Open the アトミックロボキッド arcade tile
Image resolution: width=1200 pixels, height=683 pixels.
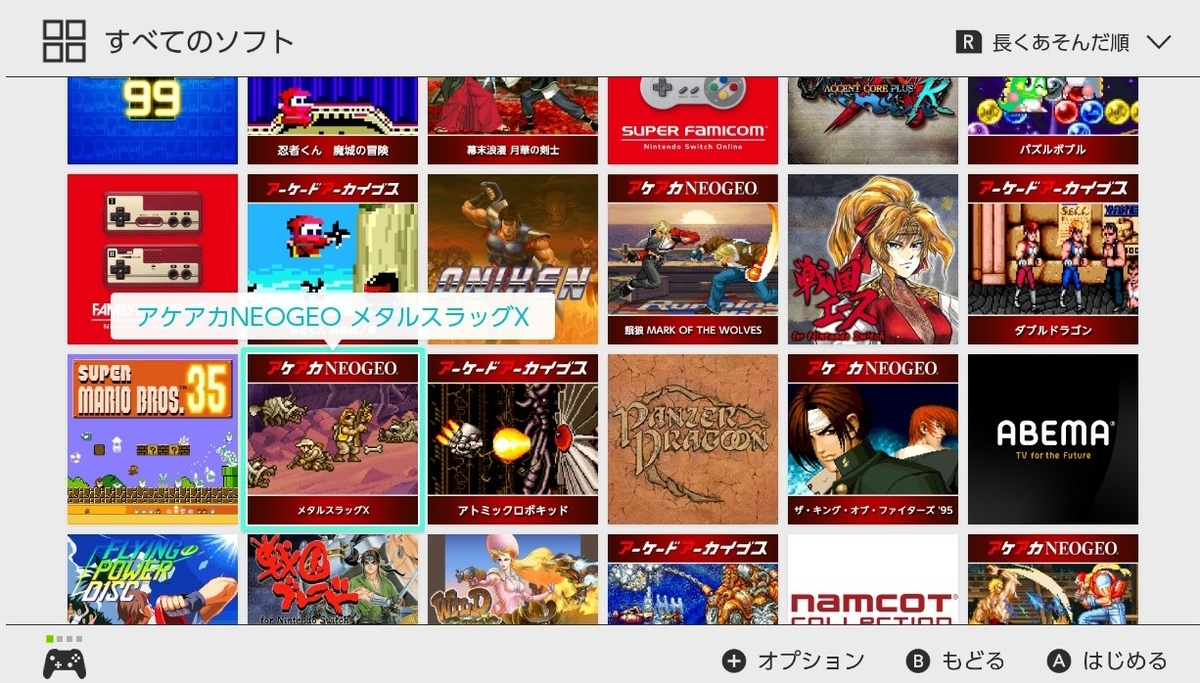click(513, 439)
